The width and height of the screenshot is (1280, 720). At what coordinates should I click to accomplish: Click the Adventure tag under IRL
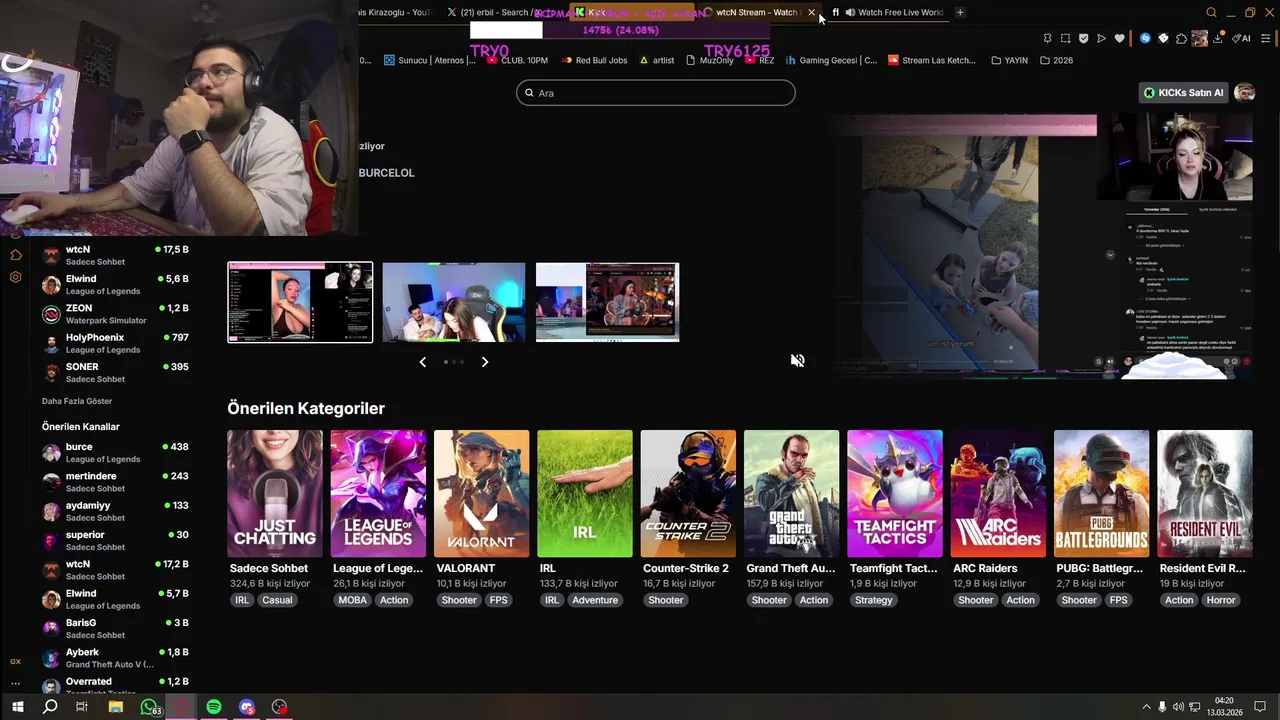coord(595,600)
